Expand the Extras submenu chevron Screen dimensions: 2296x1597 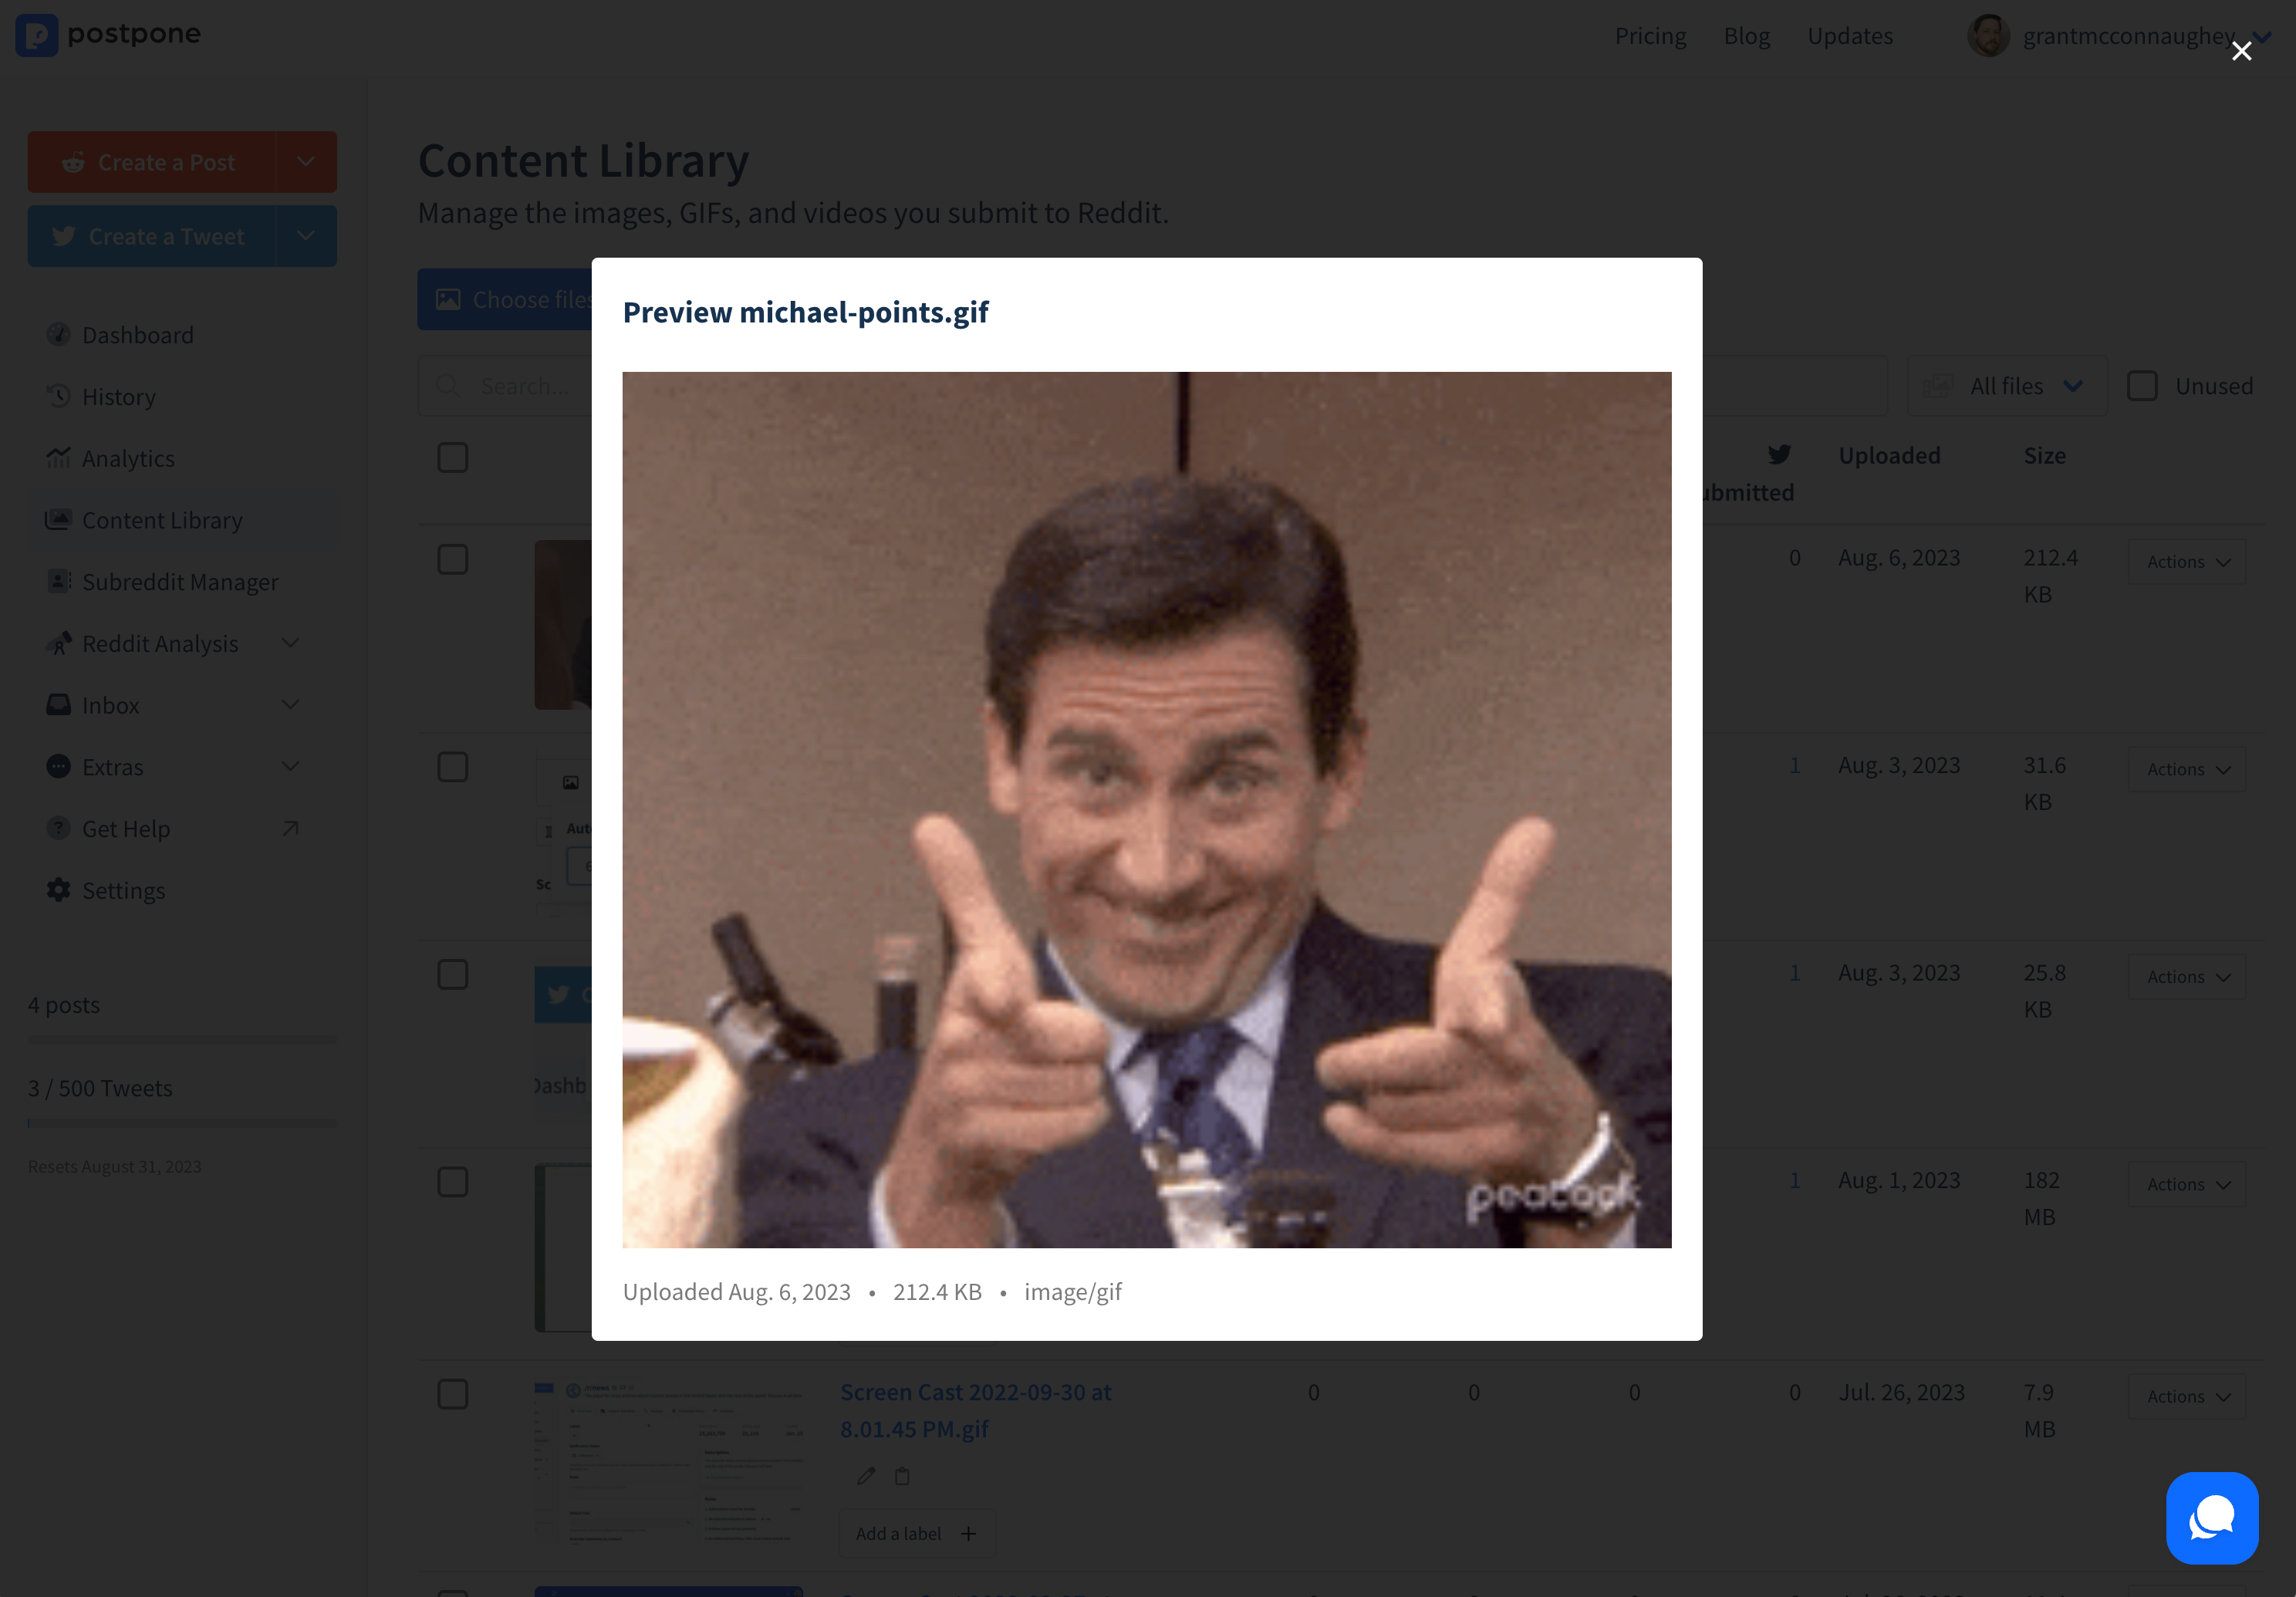pos(291,767)
